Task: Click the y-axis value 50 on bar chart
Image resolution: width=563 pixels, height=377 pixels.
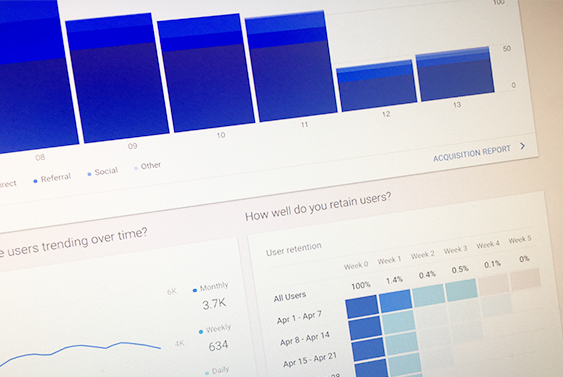Action: coord(507,48)
